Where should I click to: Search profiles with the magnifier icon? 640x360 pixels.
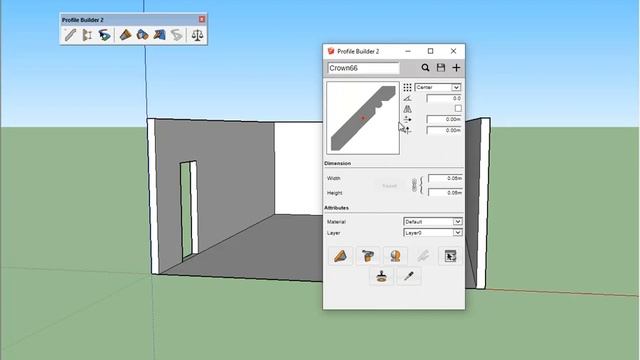(425, 68)
